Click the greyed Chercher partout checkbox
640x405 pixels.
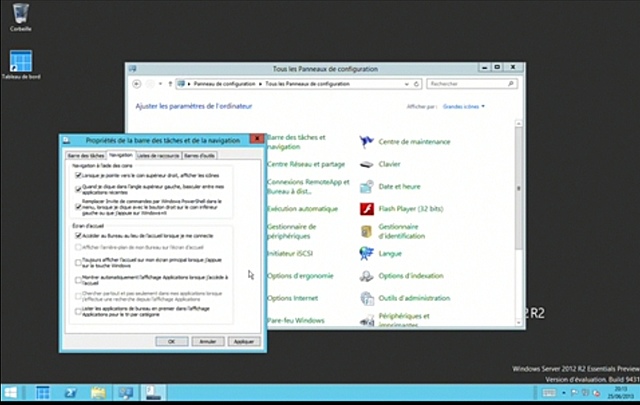(x=78, y=296)
